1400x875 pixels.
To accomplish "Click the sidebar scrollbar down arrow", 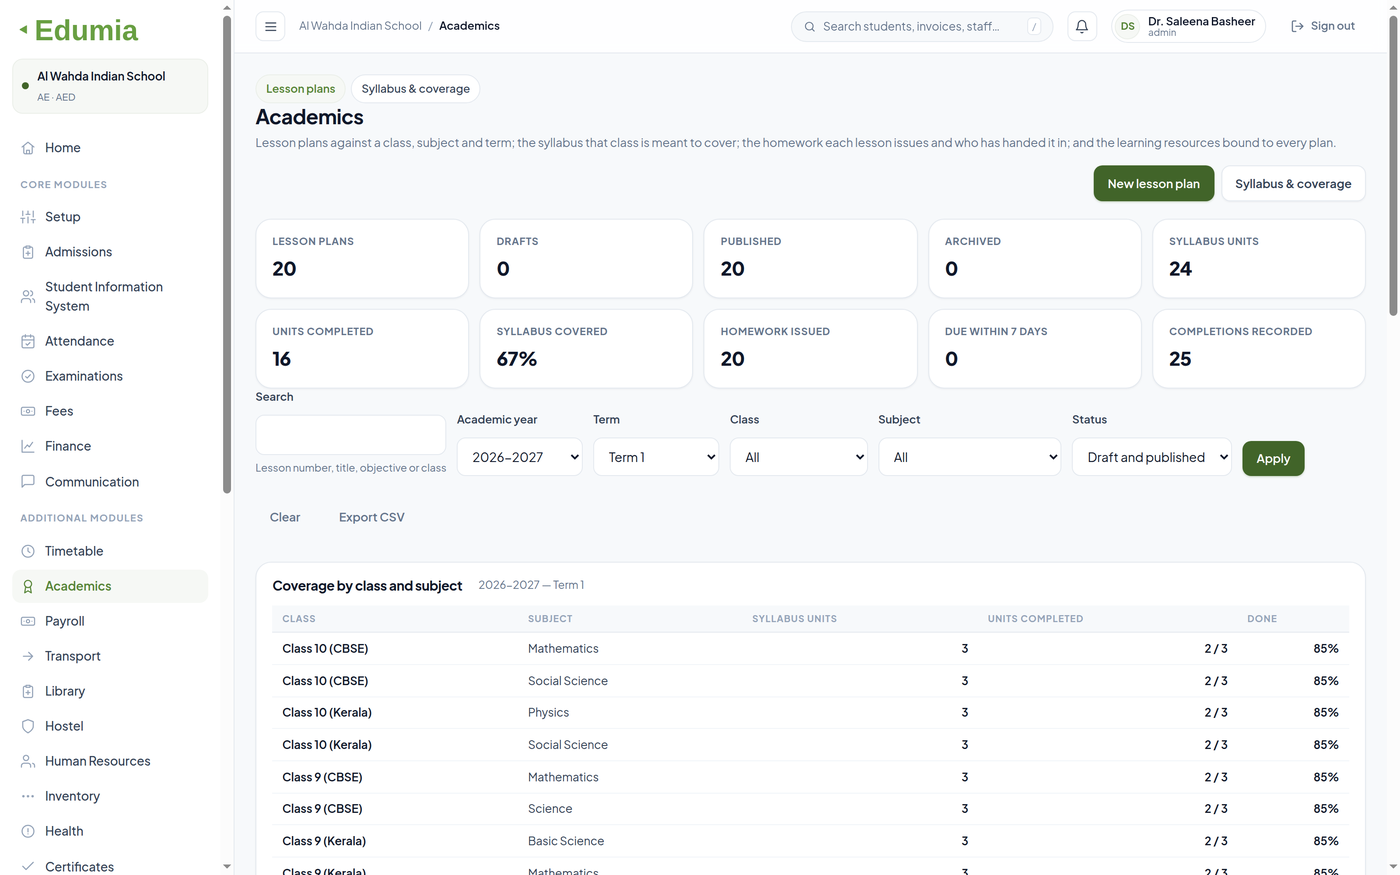I will pyautogui.click(x=227, y=866).
